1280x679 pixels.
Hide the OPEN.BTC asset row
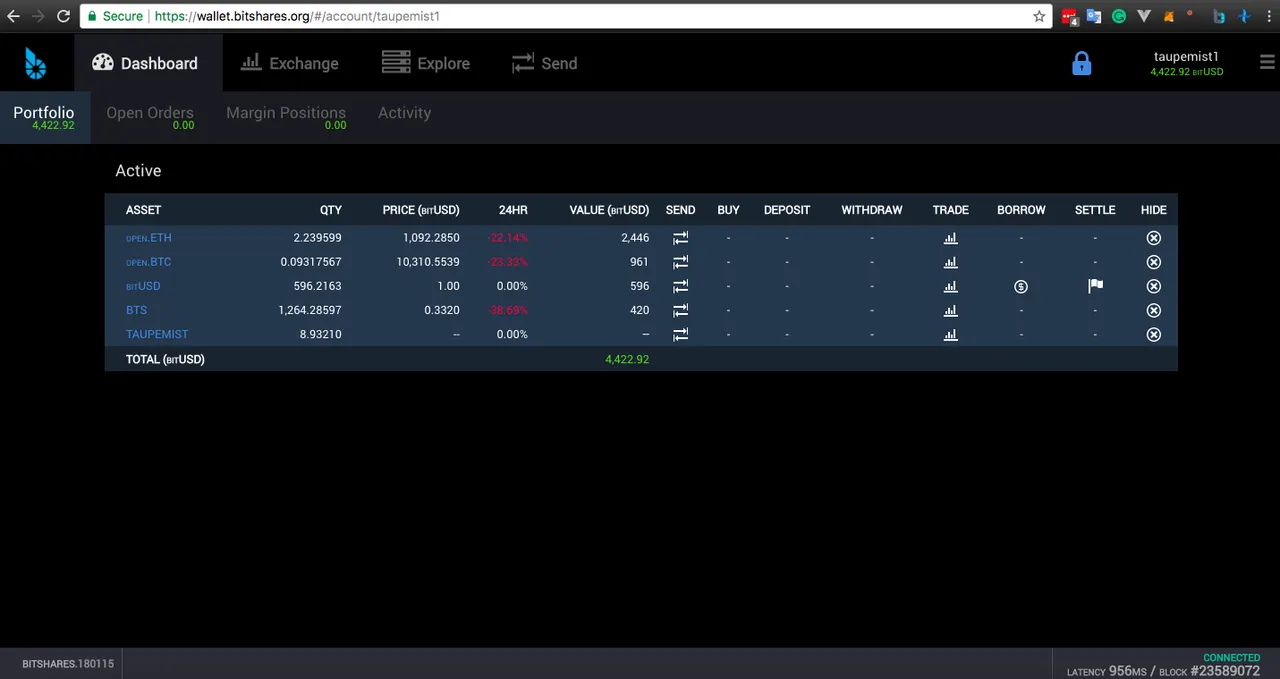click(x=1153, y=262)
